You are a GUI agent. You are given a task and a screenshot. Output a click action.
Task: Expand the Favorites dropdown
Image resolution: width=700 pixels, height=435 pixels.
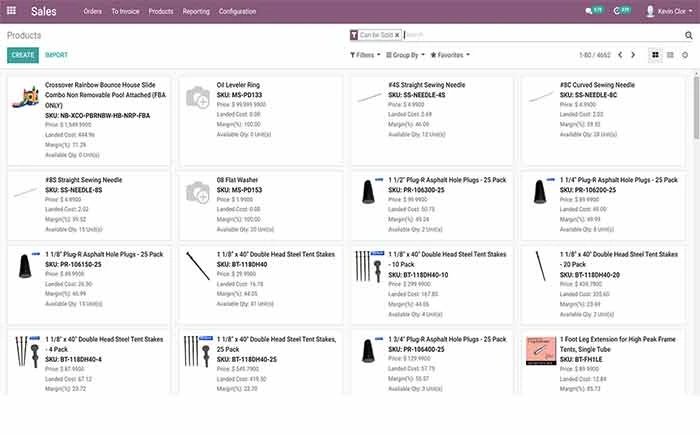450,55
